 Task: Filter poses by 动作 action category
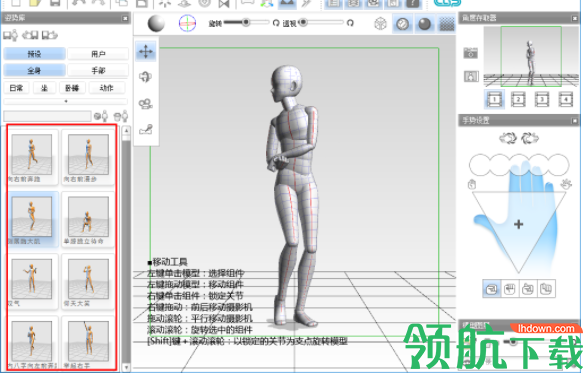[x=107, y=88]
